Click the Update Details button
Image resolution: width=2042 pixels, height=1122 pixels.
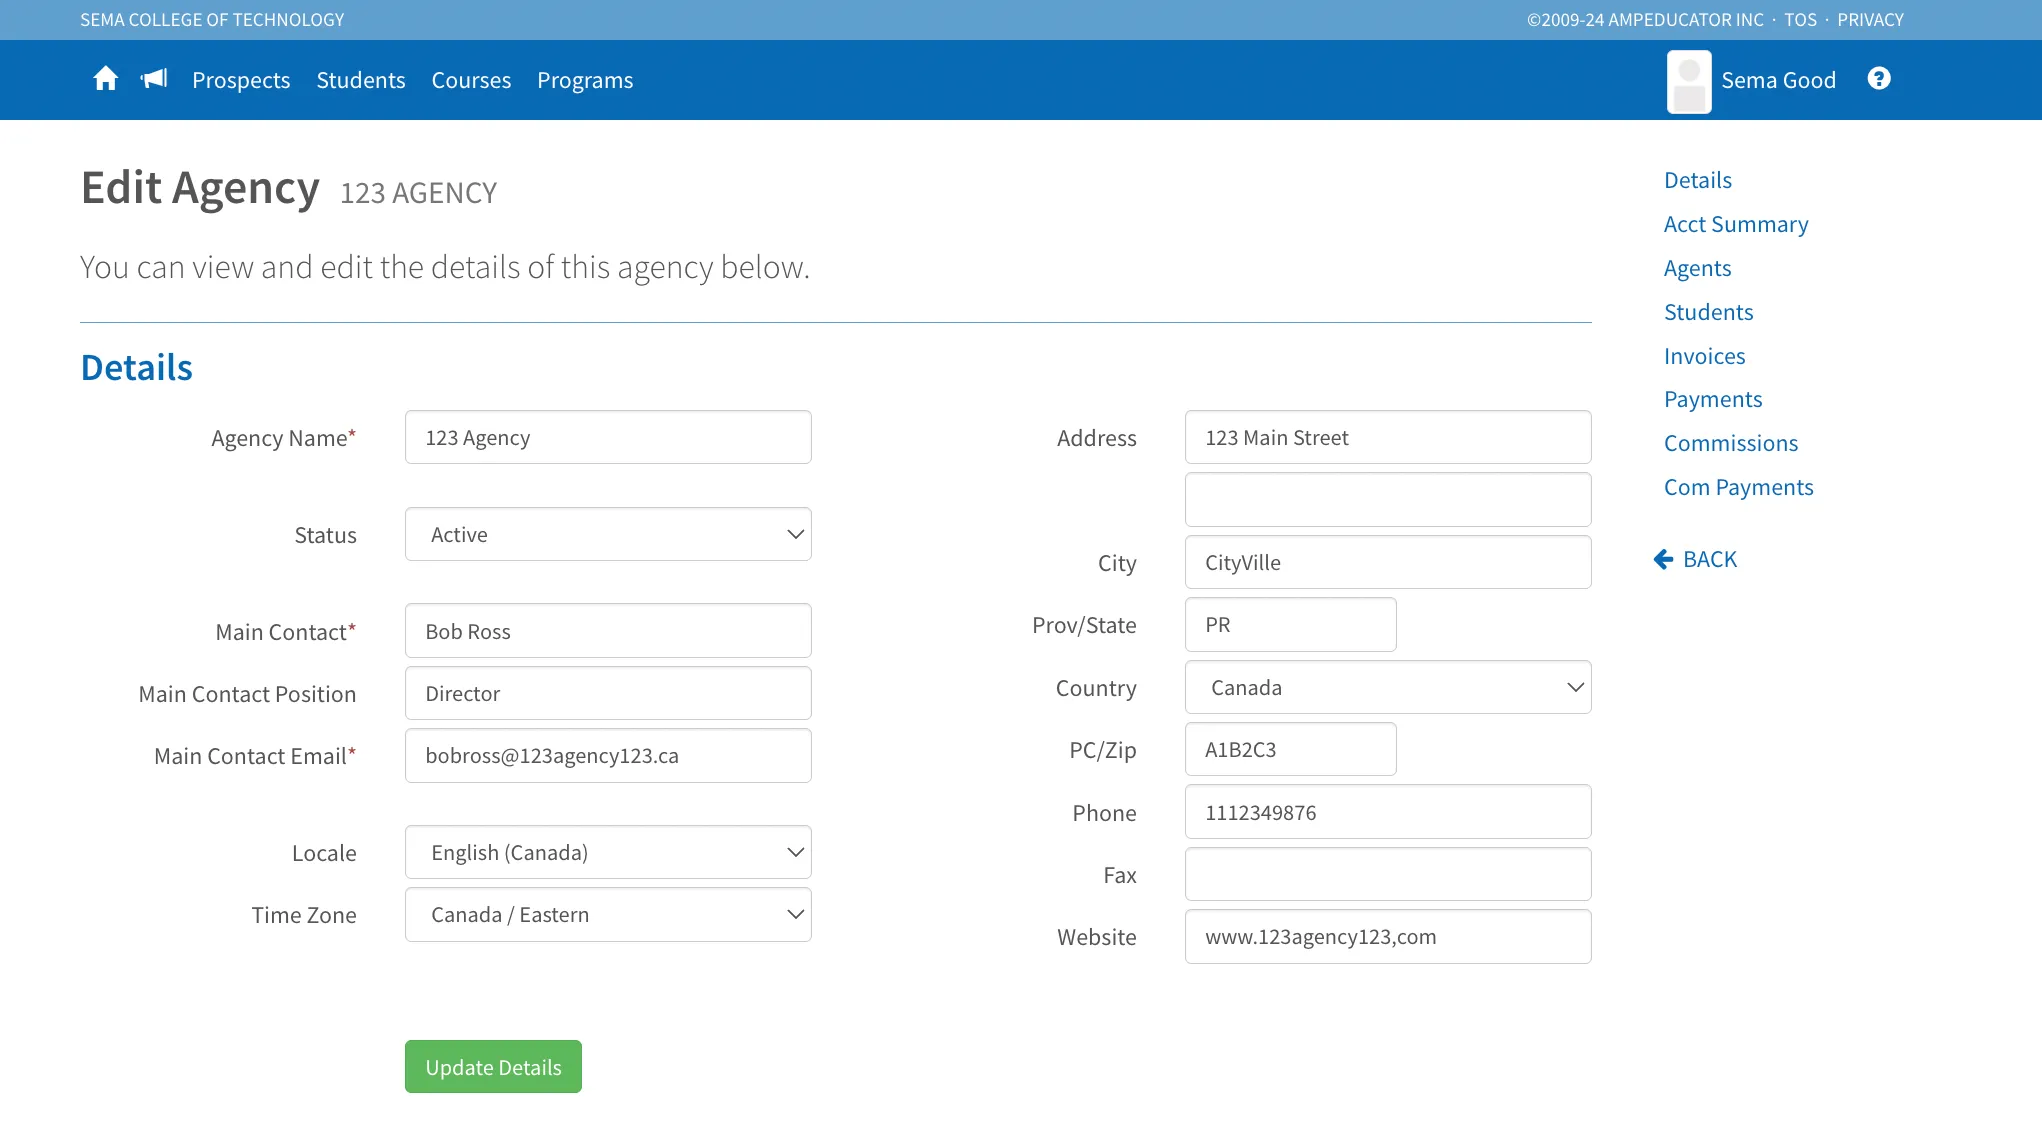tap(493, 1066)
